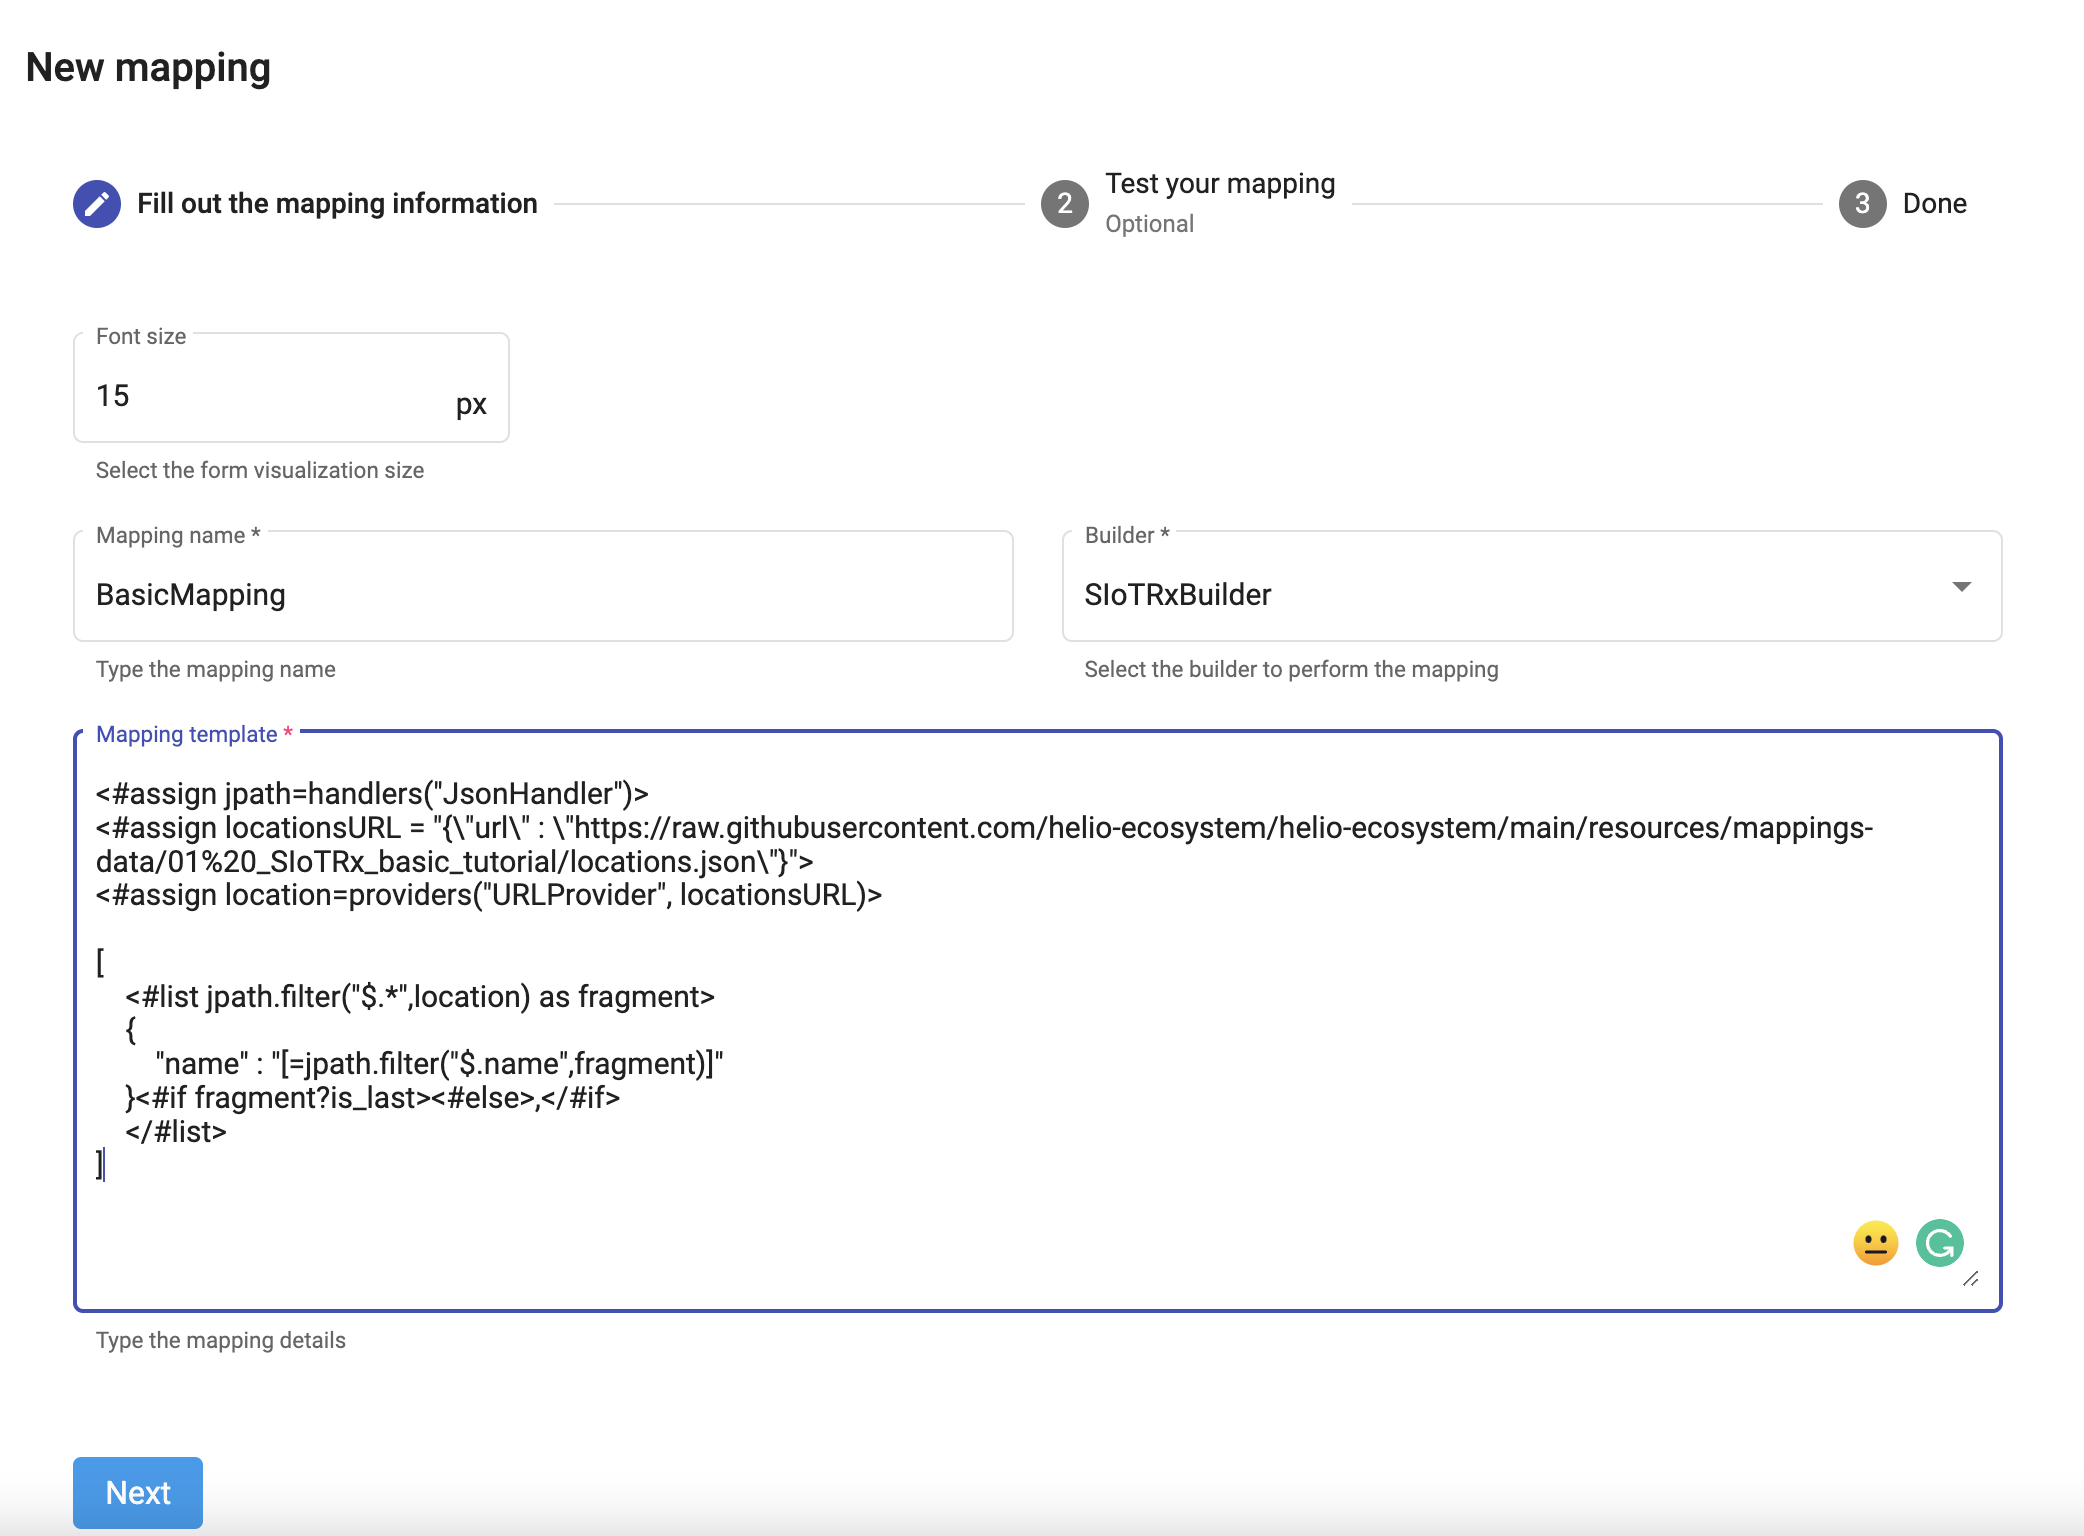Select the mapping template text area
Image resolution: width=2084 pixels, height=1536 pixels.
click(x=1037, y=1020)
